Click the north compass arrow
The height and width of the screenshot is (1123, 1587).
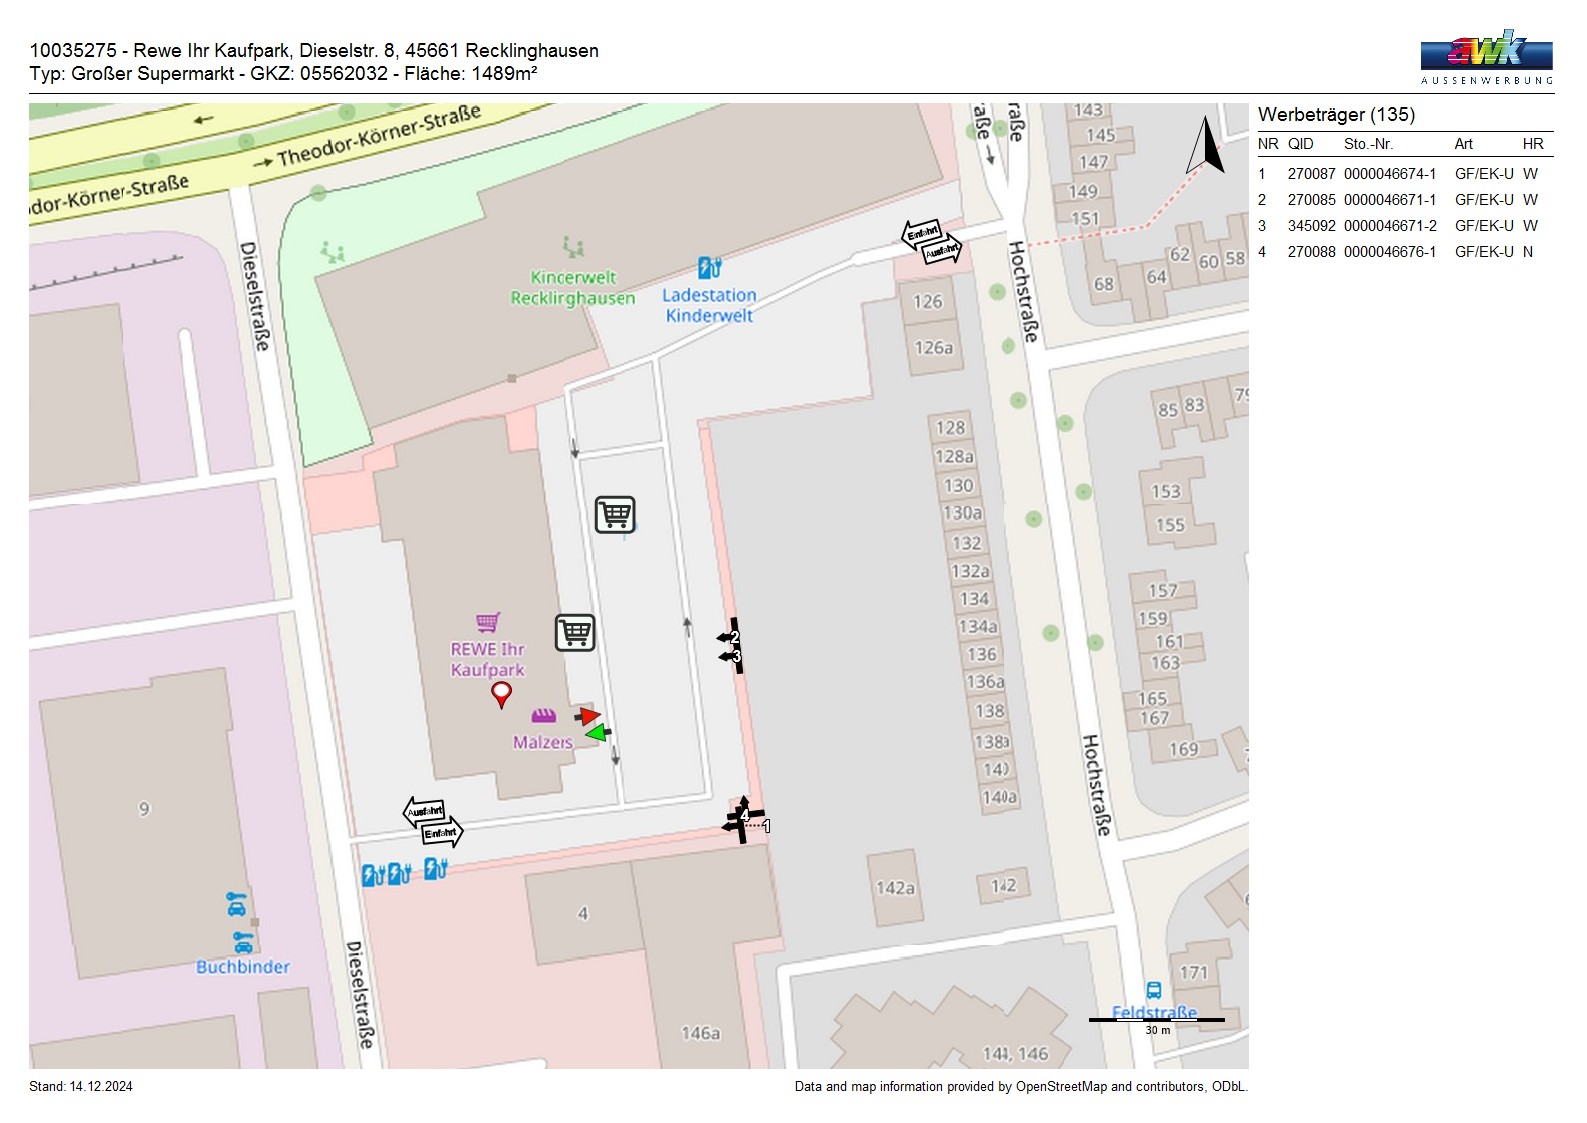click(1206, 147)
